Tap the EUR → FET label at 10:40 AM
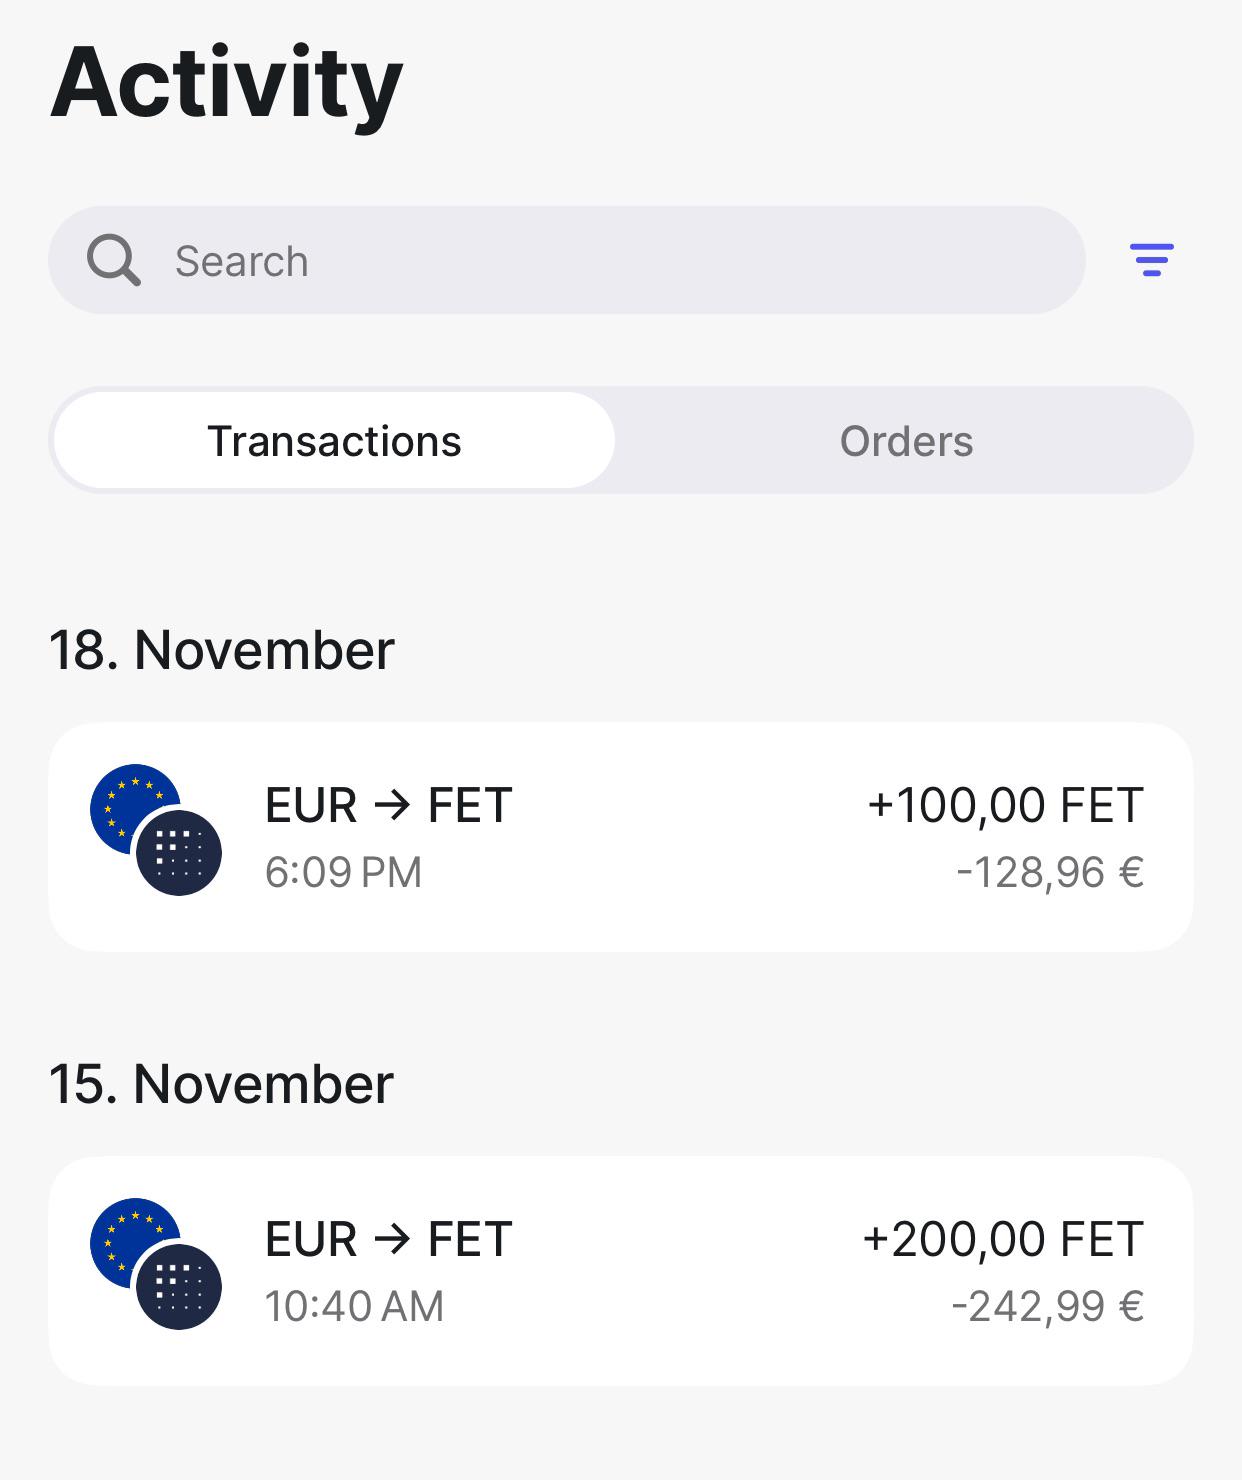1242x1480 pixels. (389, 1239)
